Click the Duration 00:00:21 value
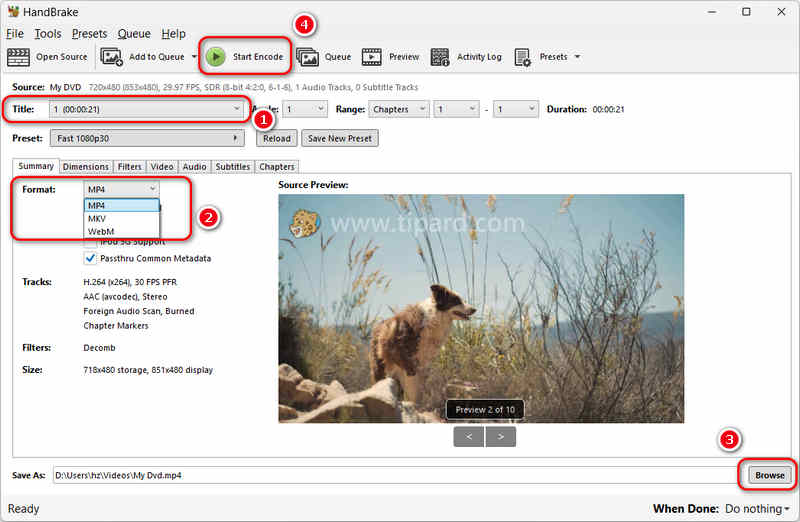800x522 pixels. (x=608, y=109)
